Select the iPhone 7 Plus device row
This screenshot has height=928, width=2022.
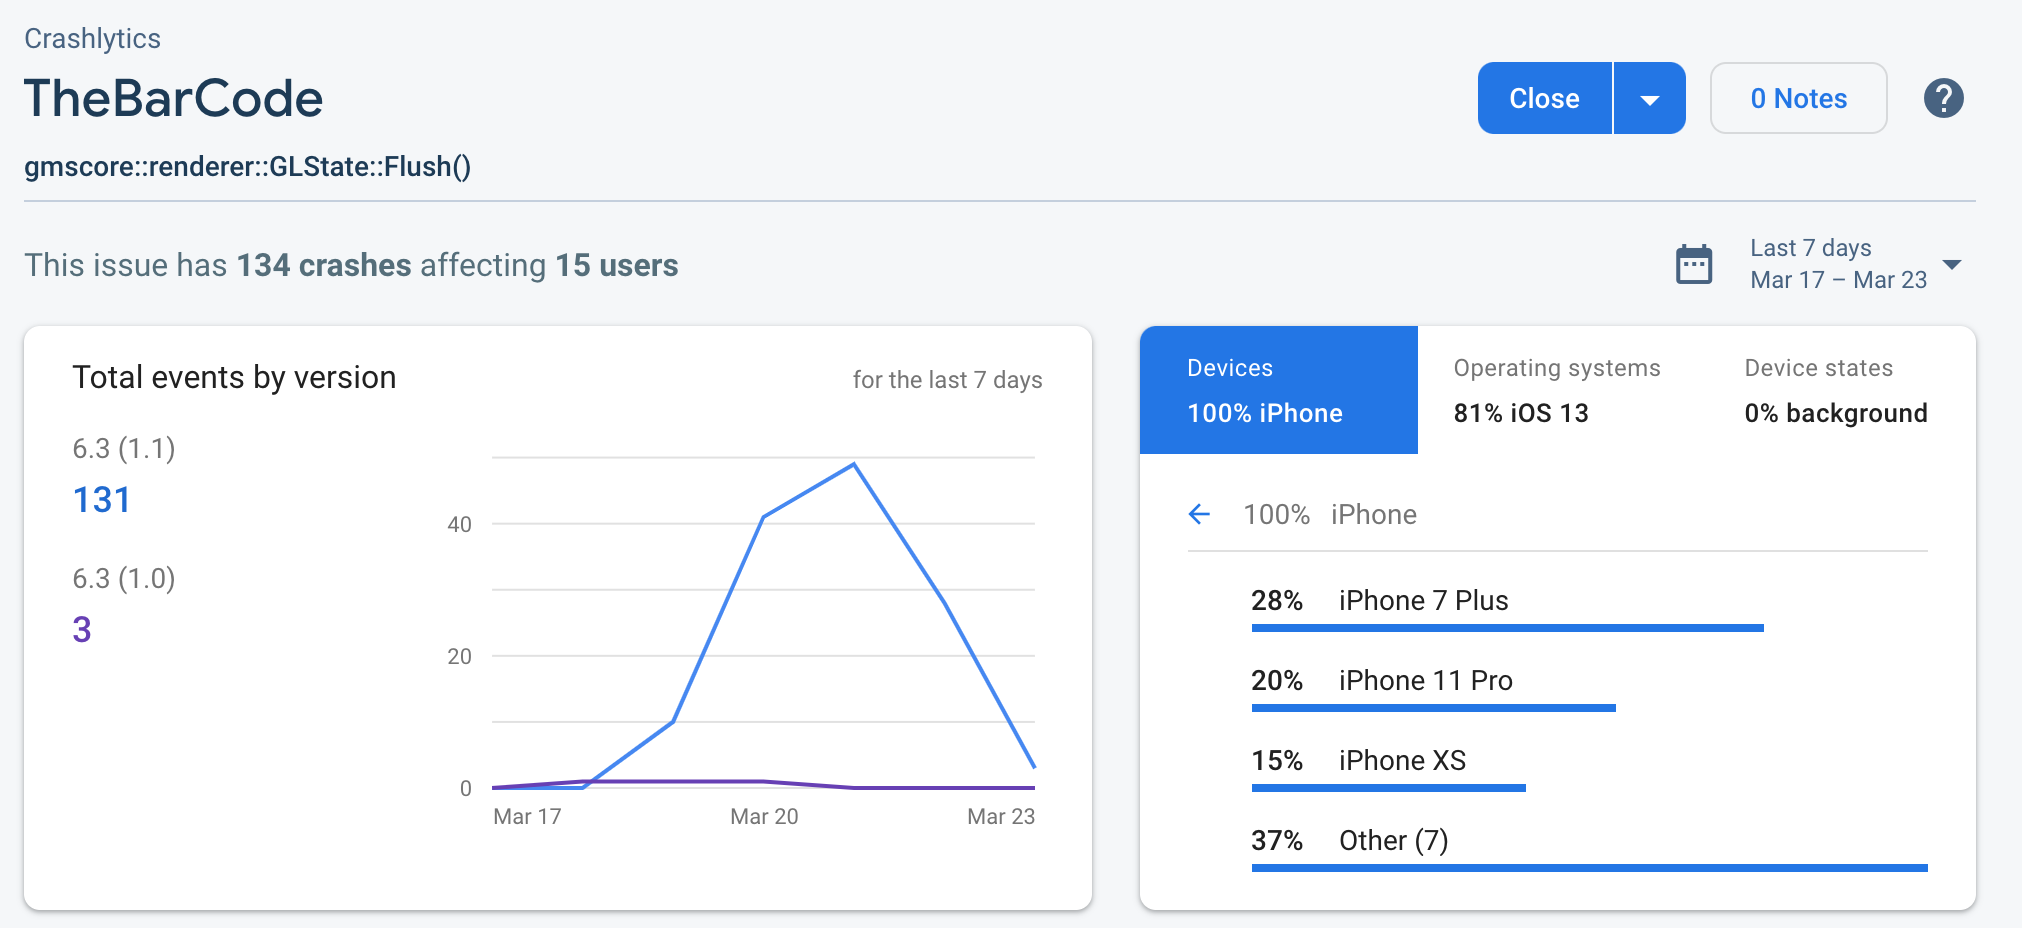click(1423, 600)
